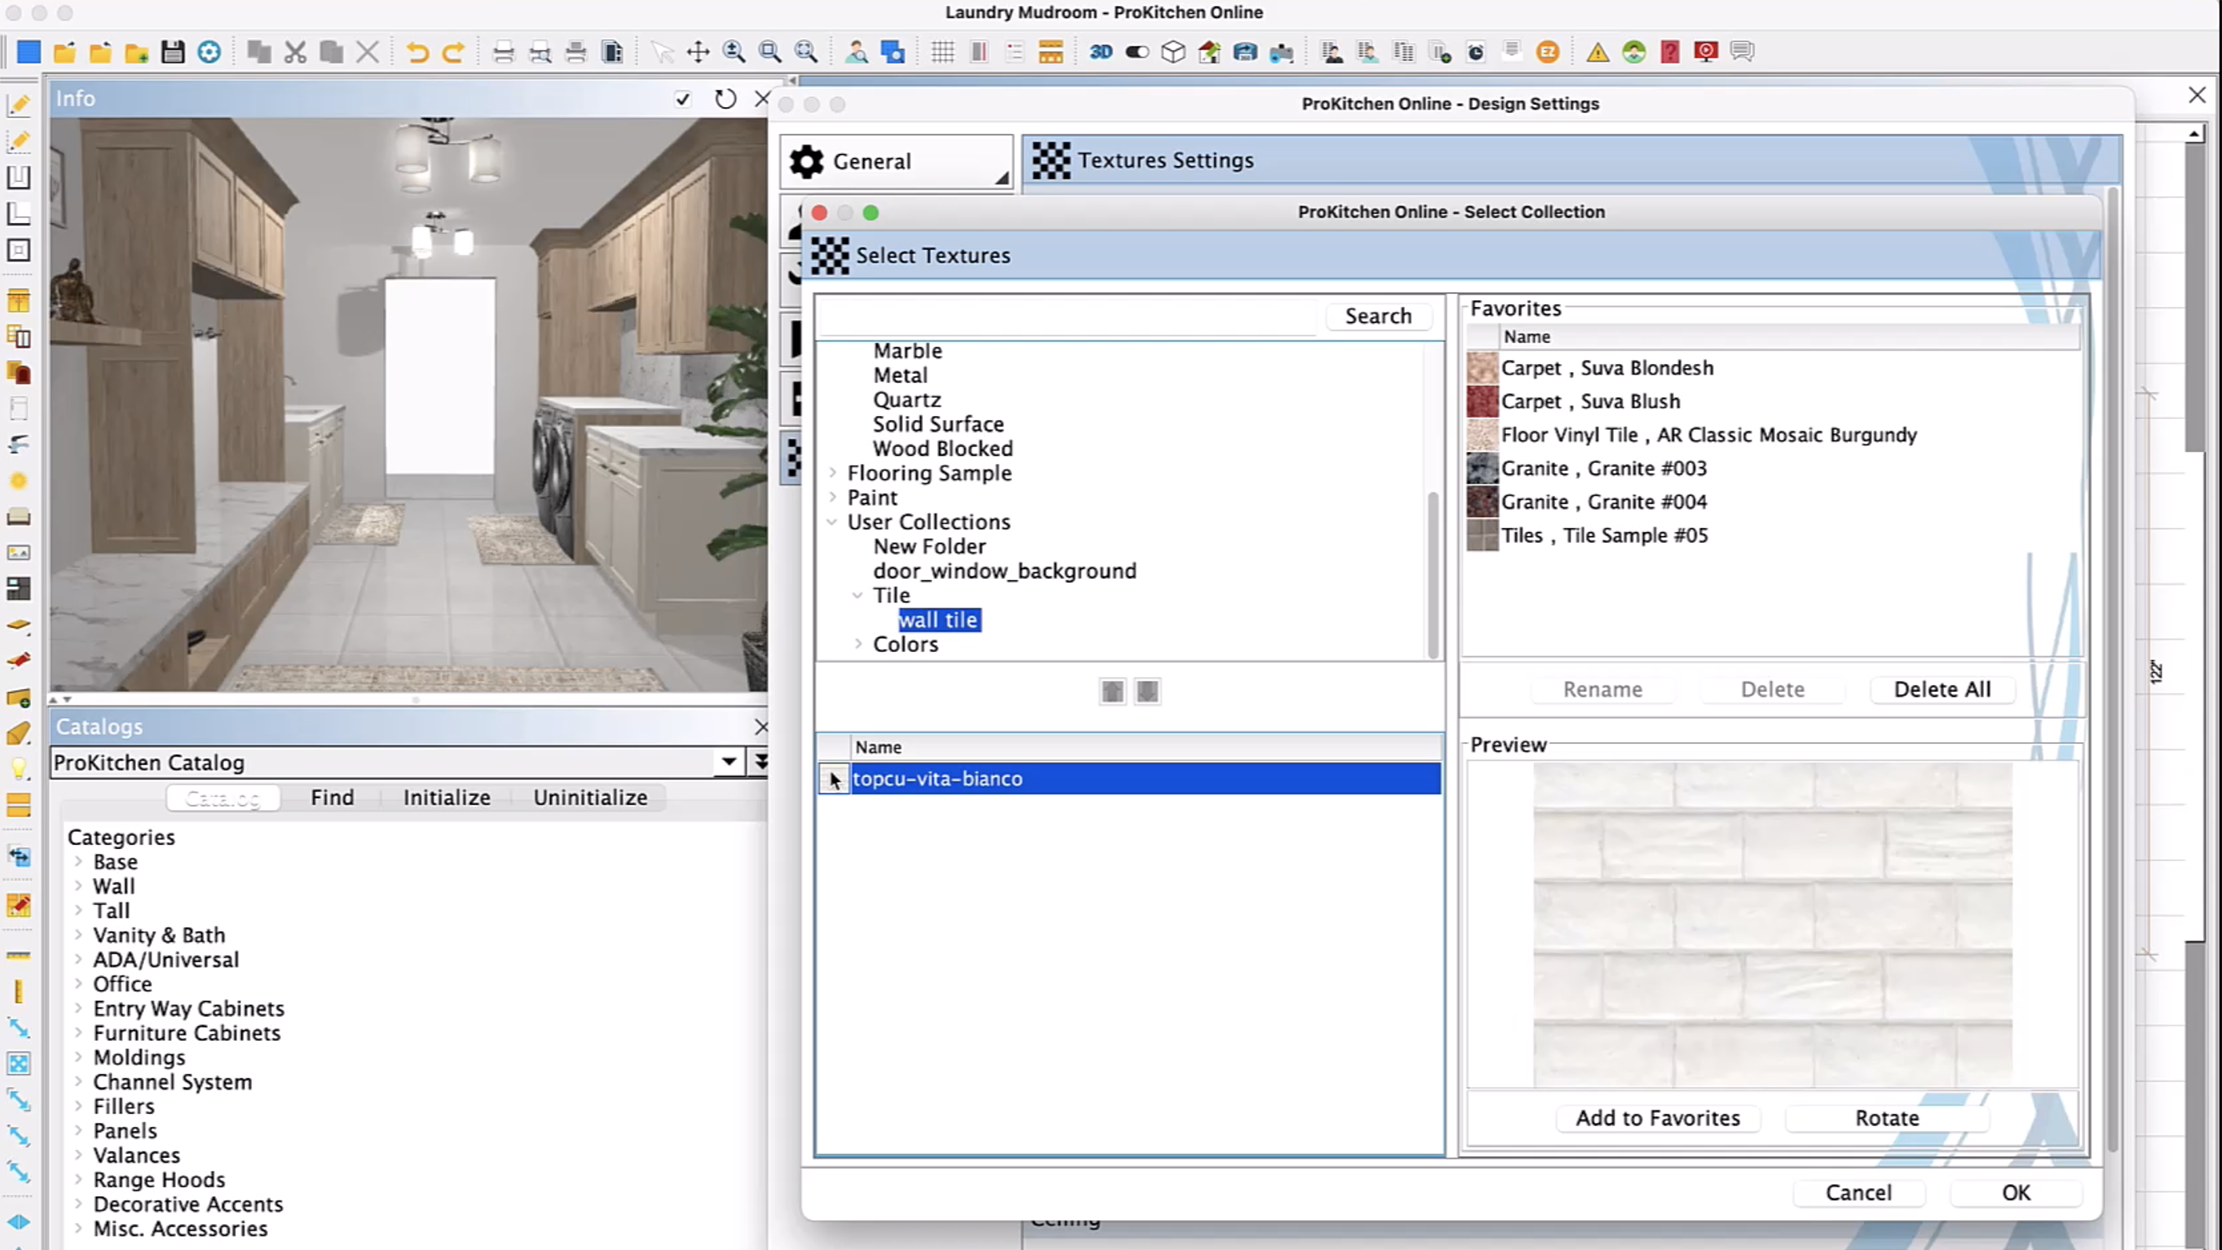Open the ProKitchen Catalog dropdown

click(729, 762)
